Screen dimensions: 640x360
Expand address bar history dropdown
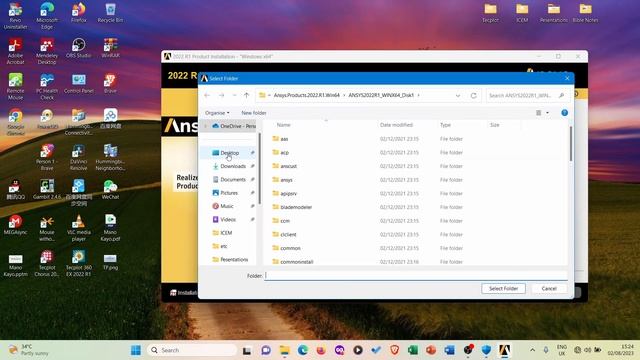pos(458,96)
